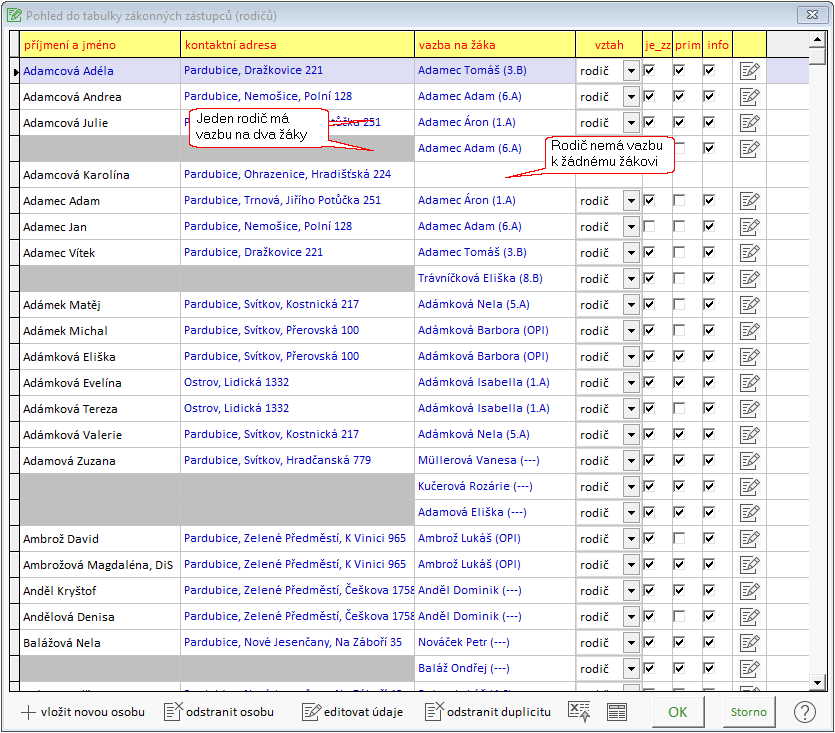
Task: Click the table view icon beside OK
Action: click(617, 712)
